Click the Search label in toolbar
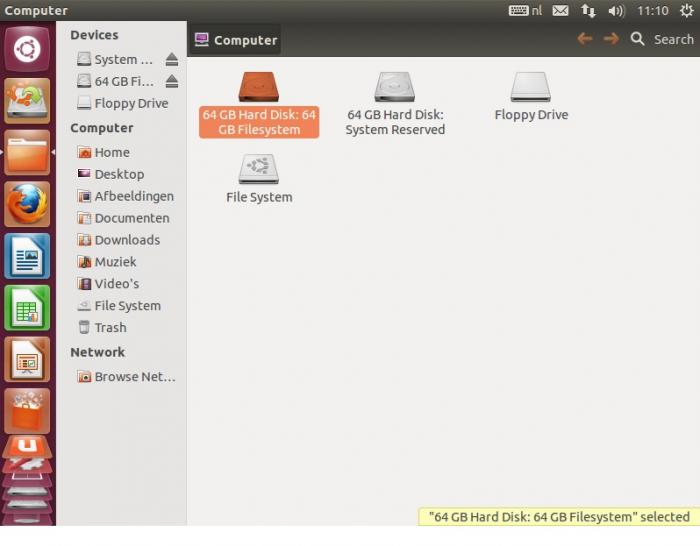Screen dimensions: 700x546 click(x=674, y=39)
